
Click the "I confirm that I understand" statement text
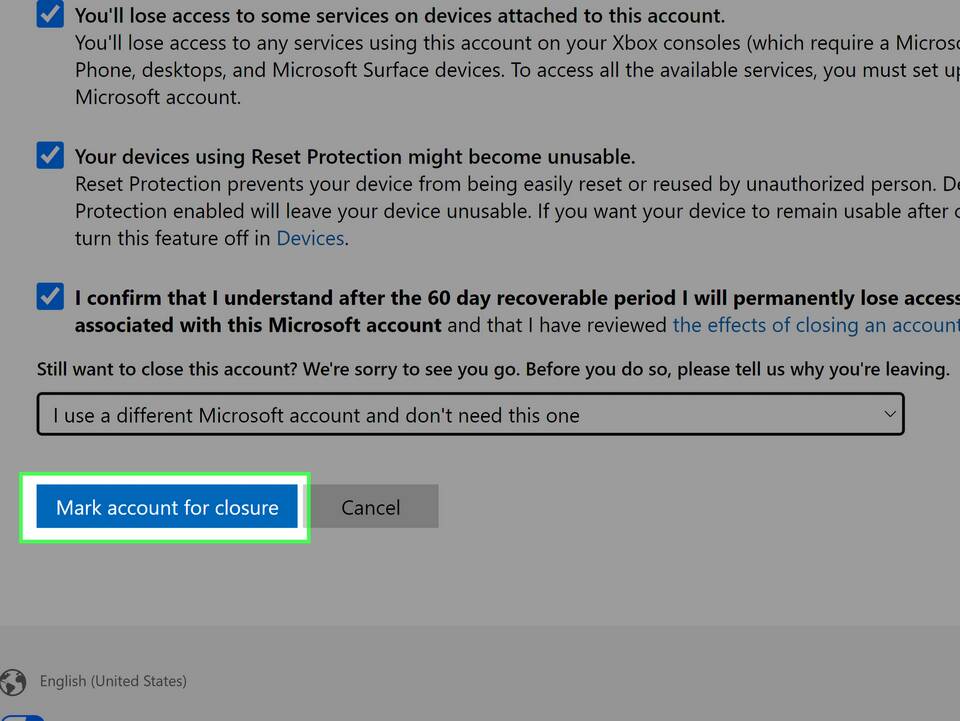pos(500,298)
